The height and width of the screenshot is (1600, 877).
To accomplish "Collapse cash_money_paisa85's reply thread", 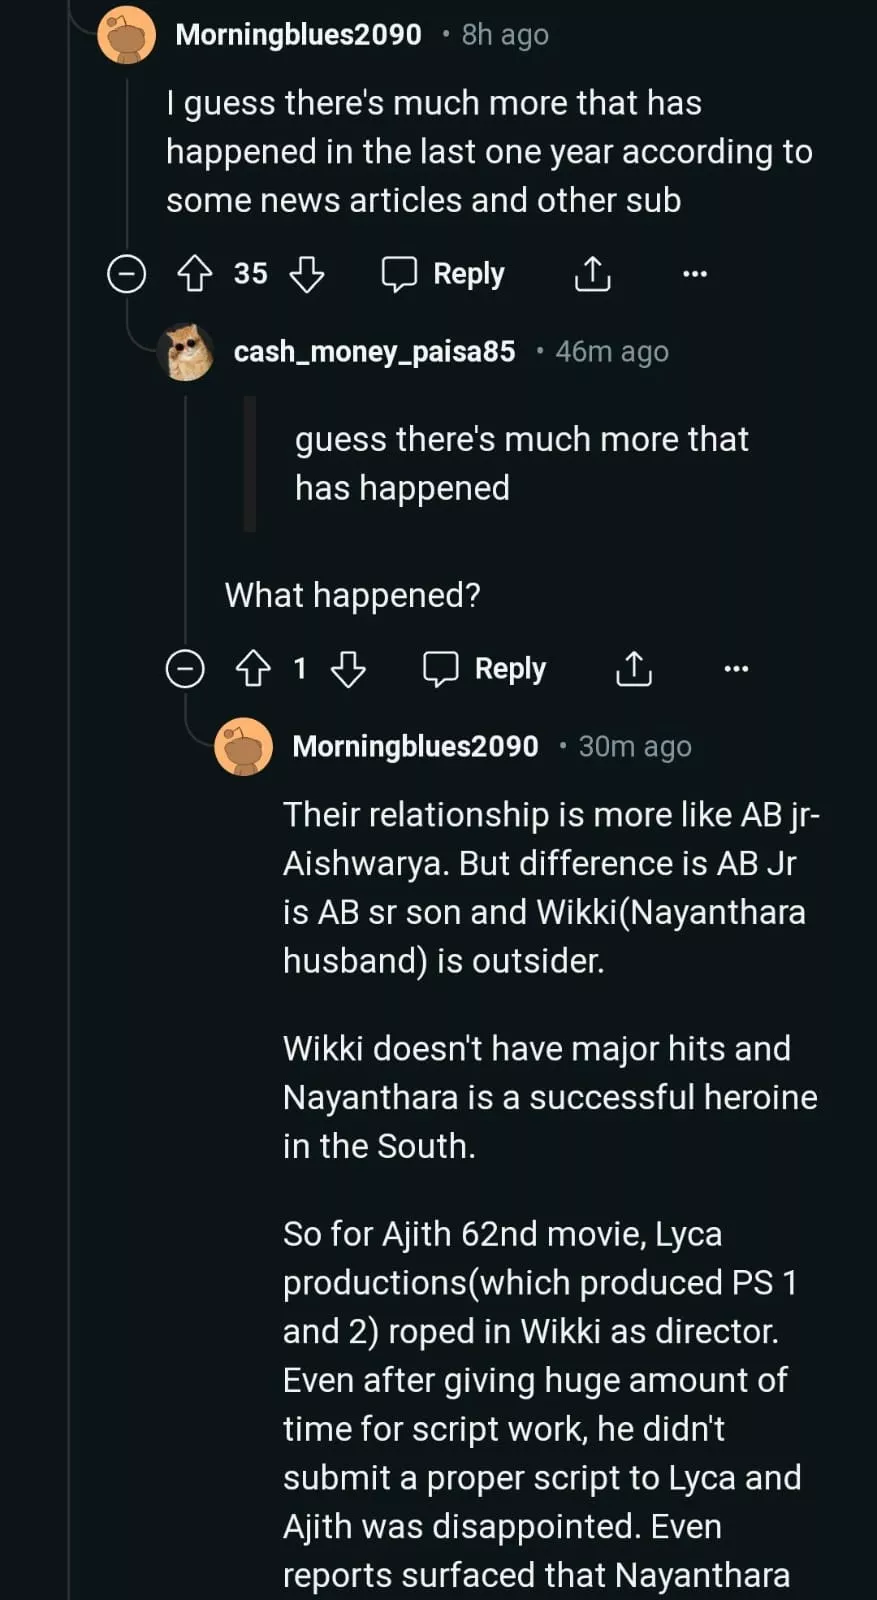I will tap(185, 668).
